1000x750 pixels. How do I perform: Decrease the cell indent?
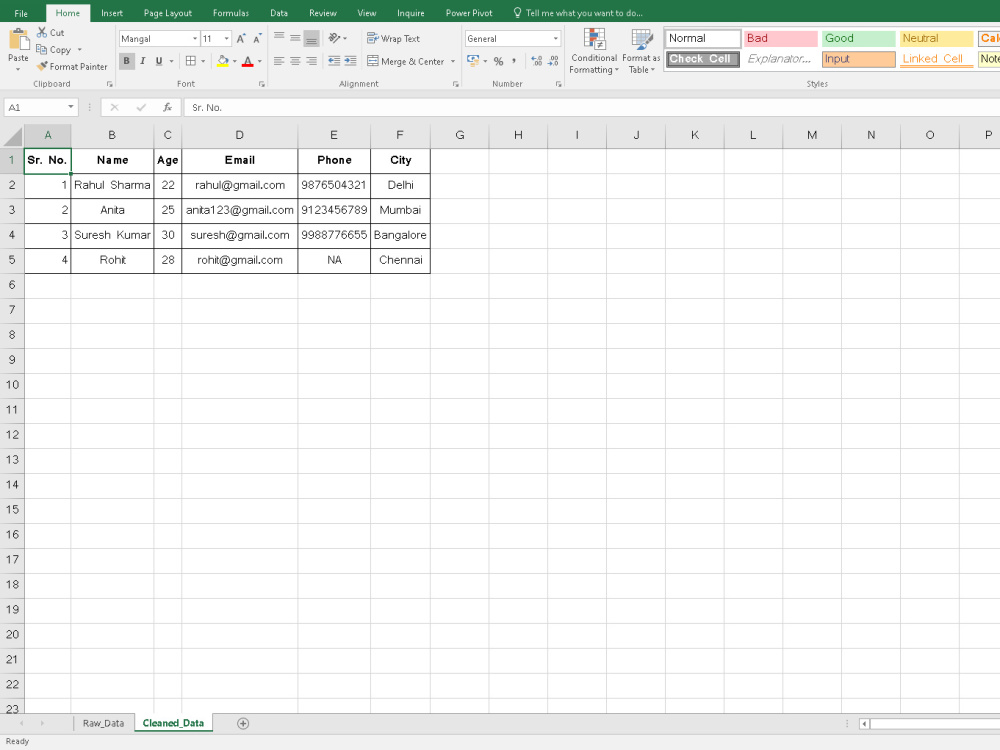tap(334, 61)
